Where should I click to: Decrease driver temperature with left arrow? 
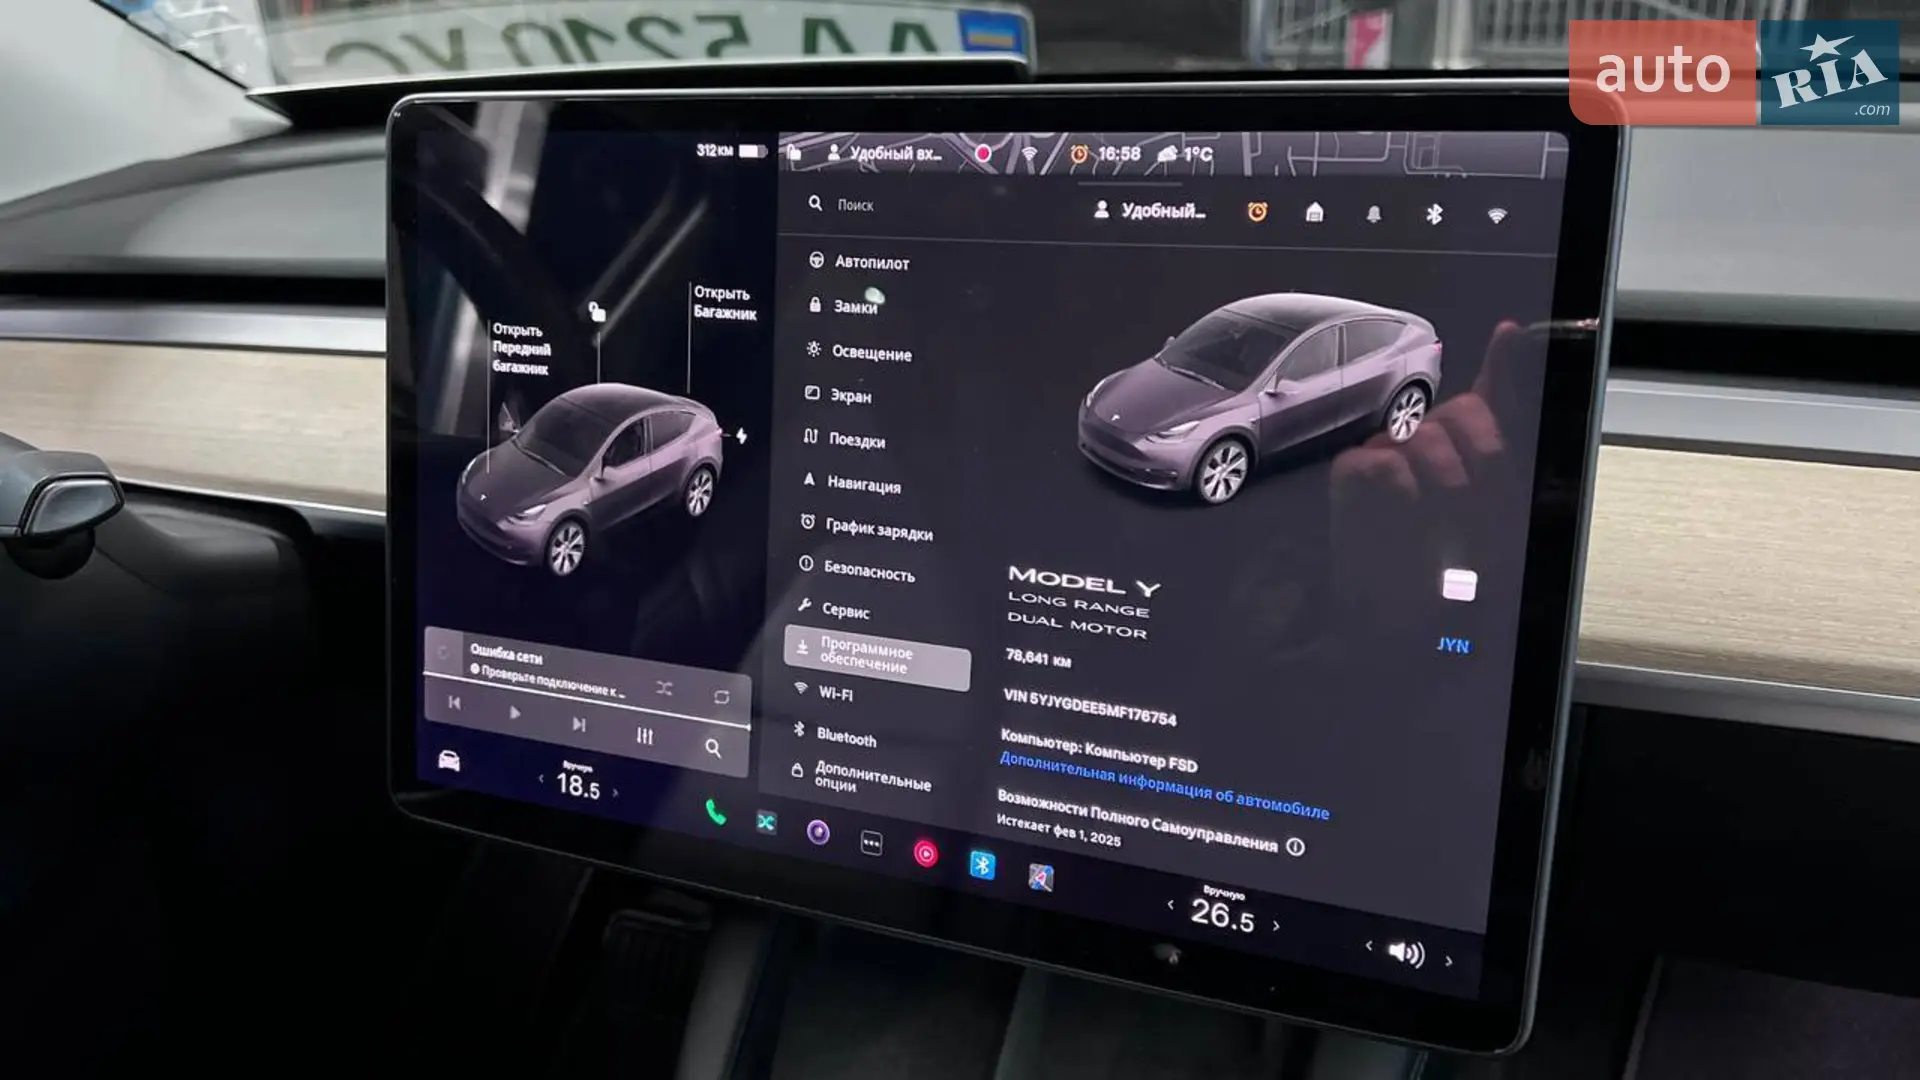pos(541,778)
